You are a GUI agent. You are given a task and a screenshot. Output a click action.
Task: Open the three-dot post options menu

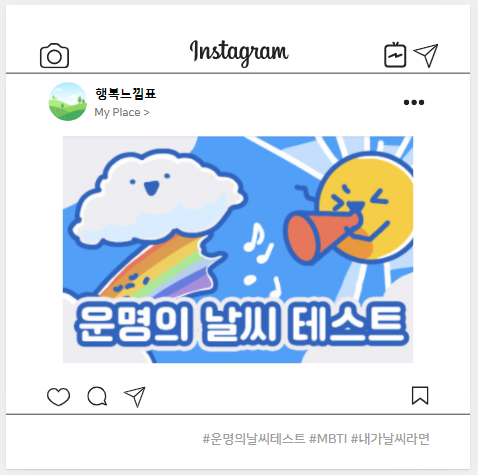tap(414, 102)
